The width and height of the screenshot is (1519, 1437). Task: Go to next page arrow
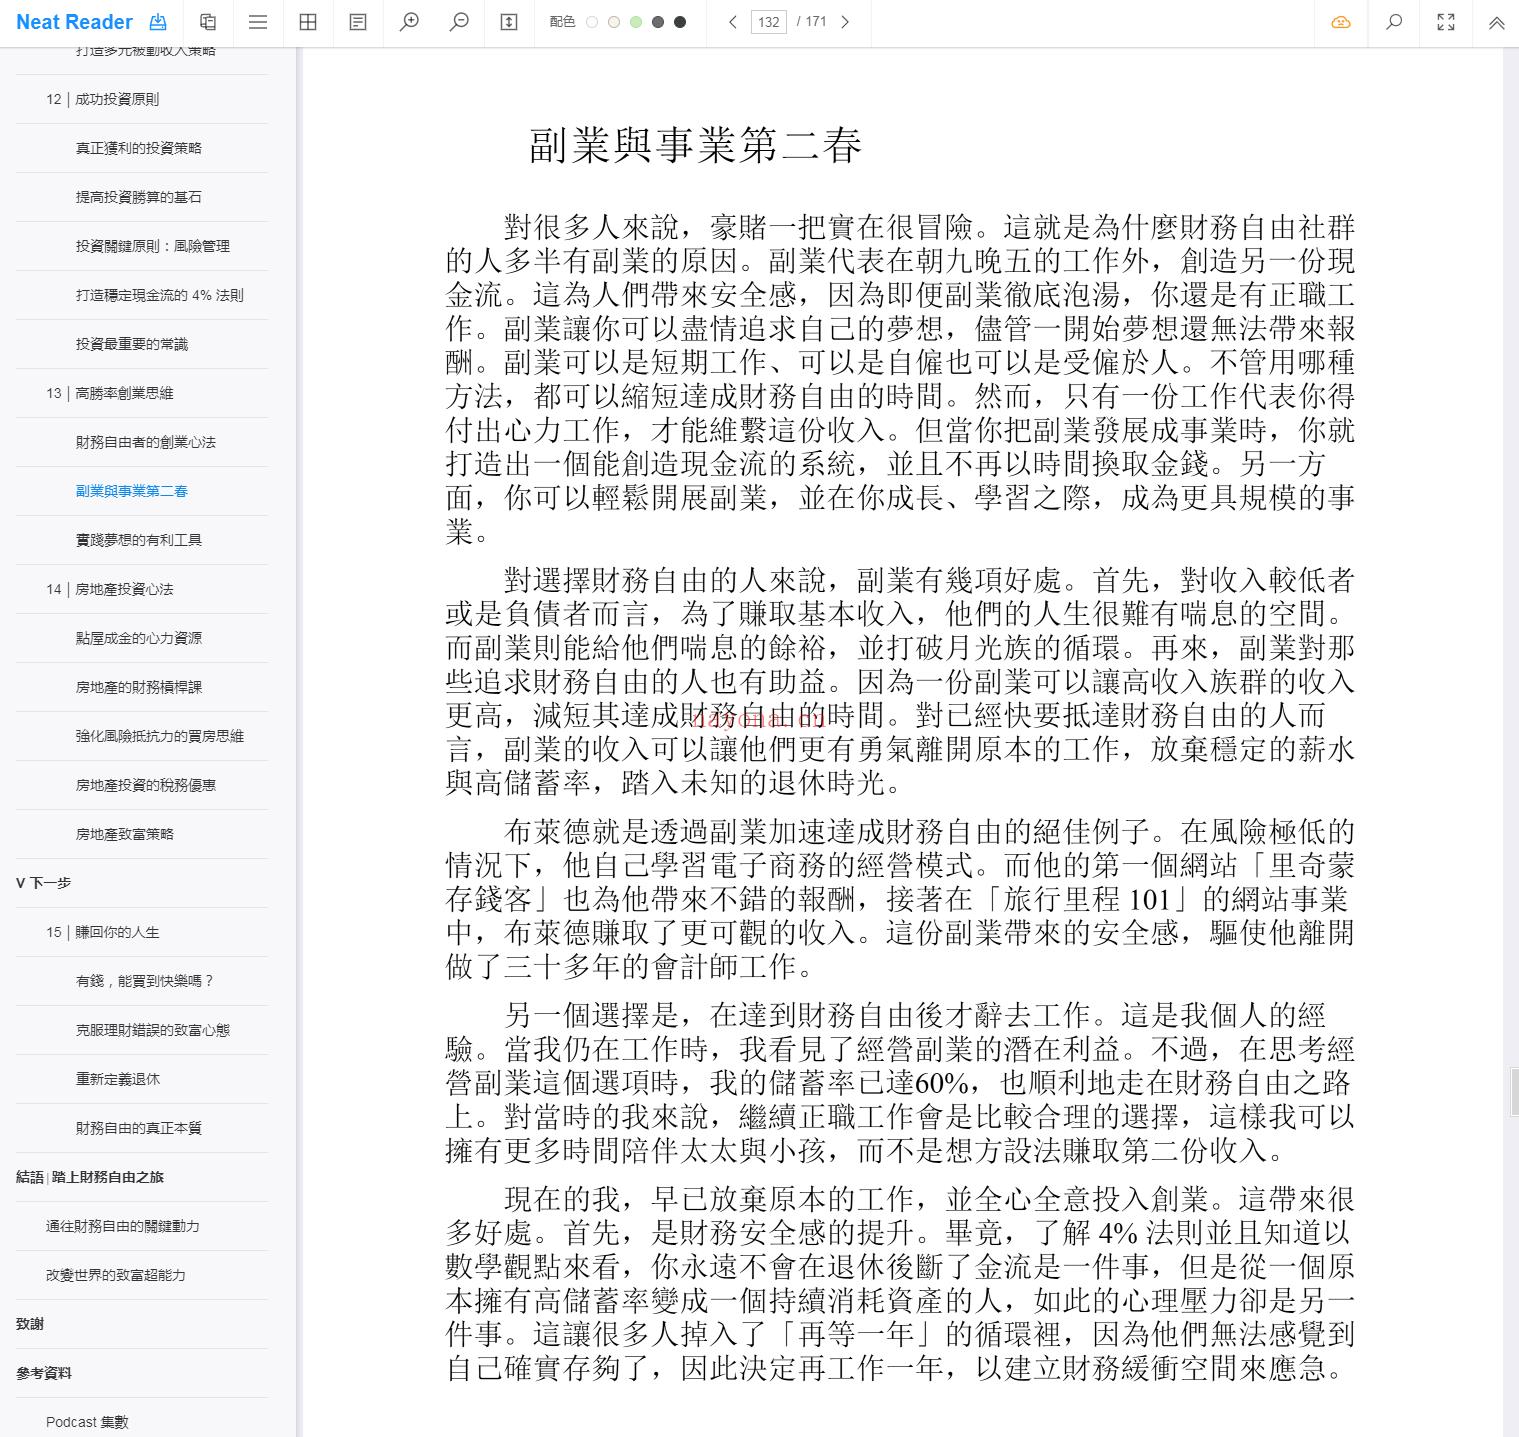pyautogui.click(x=845, y=22)
